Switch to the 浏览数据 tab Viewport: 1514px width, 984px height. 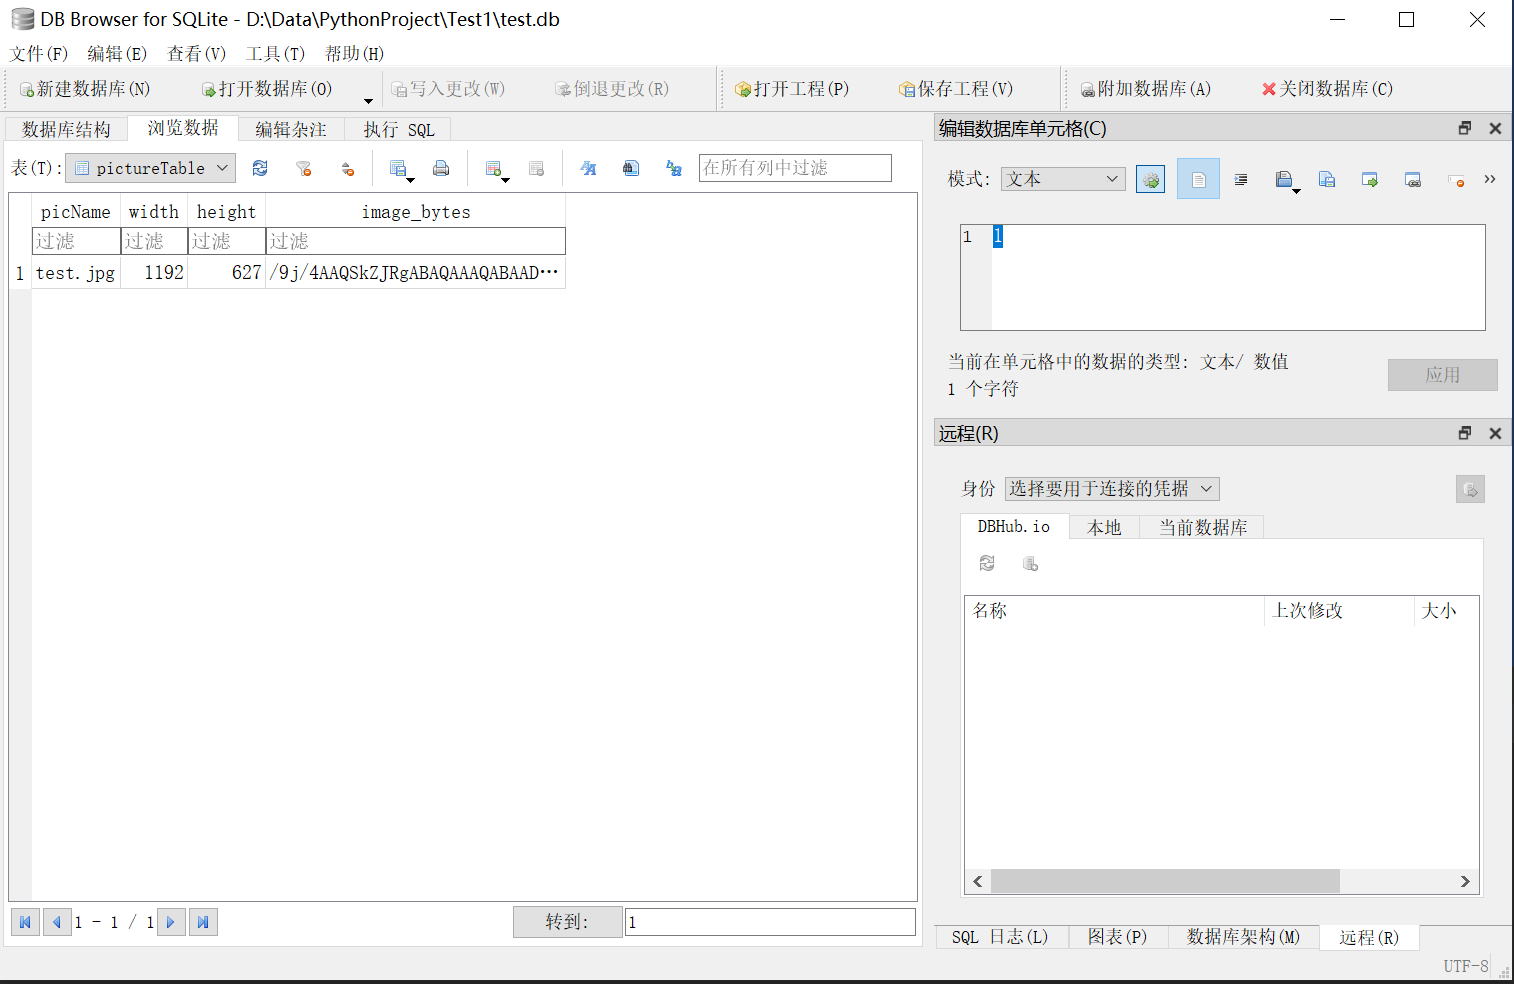(183, 128)
